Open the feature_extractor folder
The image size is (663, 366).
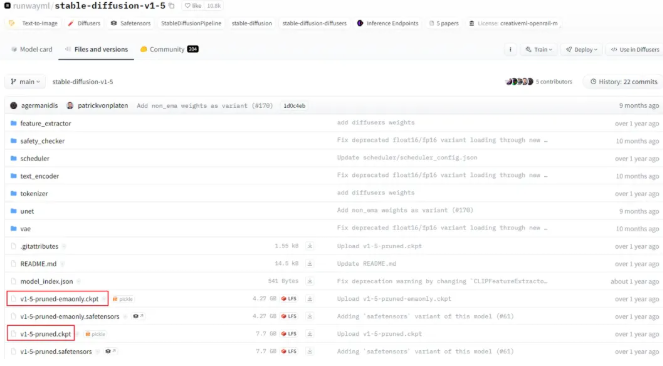46,123
